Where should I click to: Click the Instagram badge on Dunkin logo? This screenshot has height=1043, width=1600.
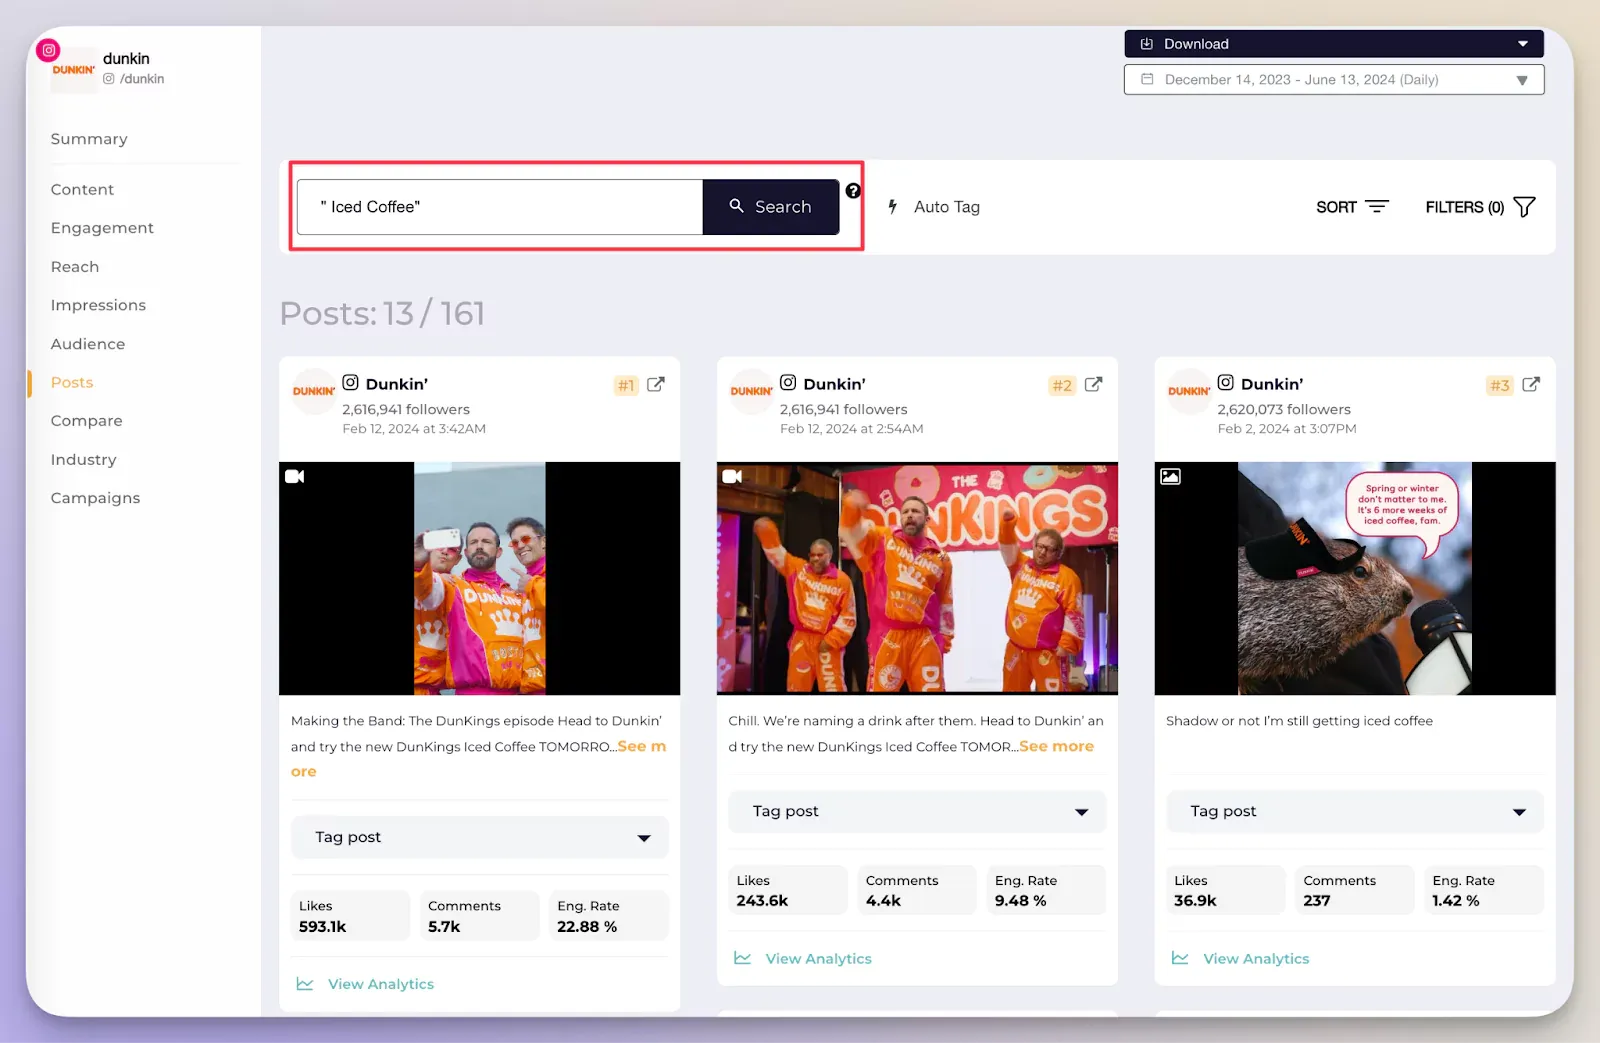(x=48, y=50)
